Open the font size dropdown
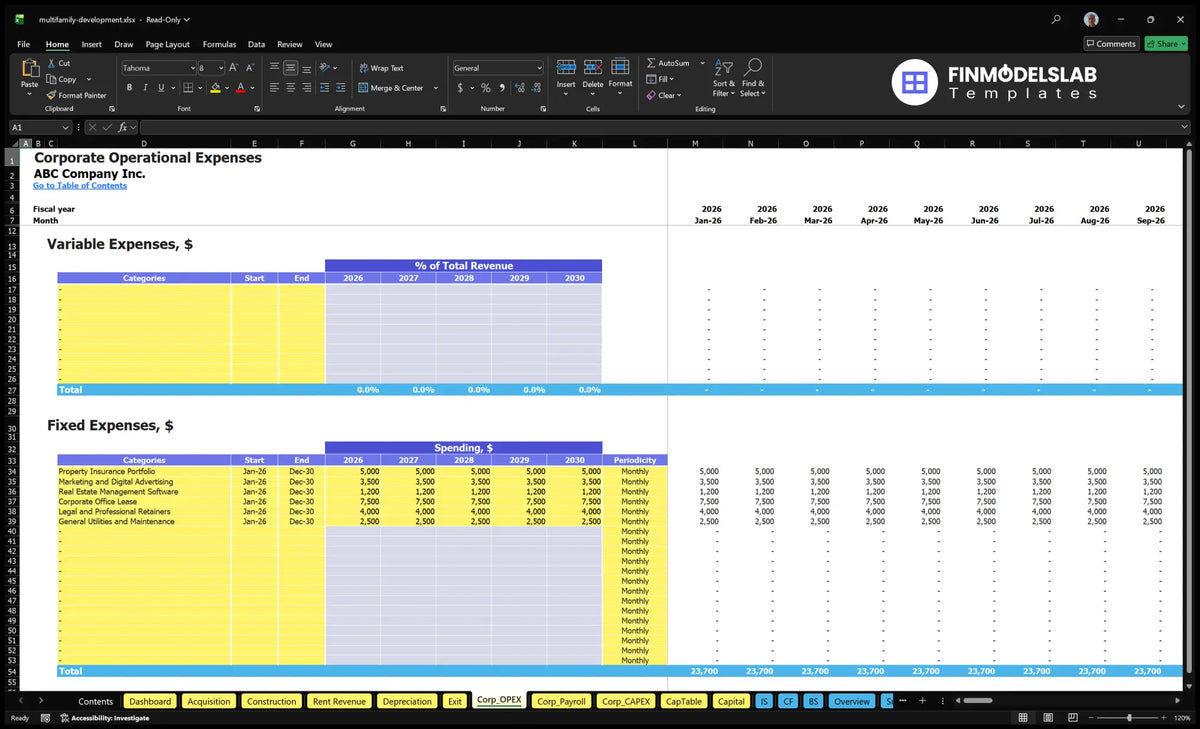Image resolution: width=1200 pixels, height=729 pixels. 221,68
